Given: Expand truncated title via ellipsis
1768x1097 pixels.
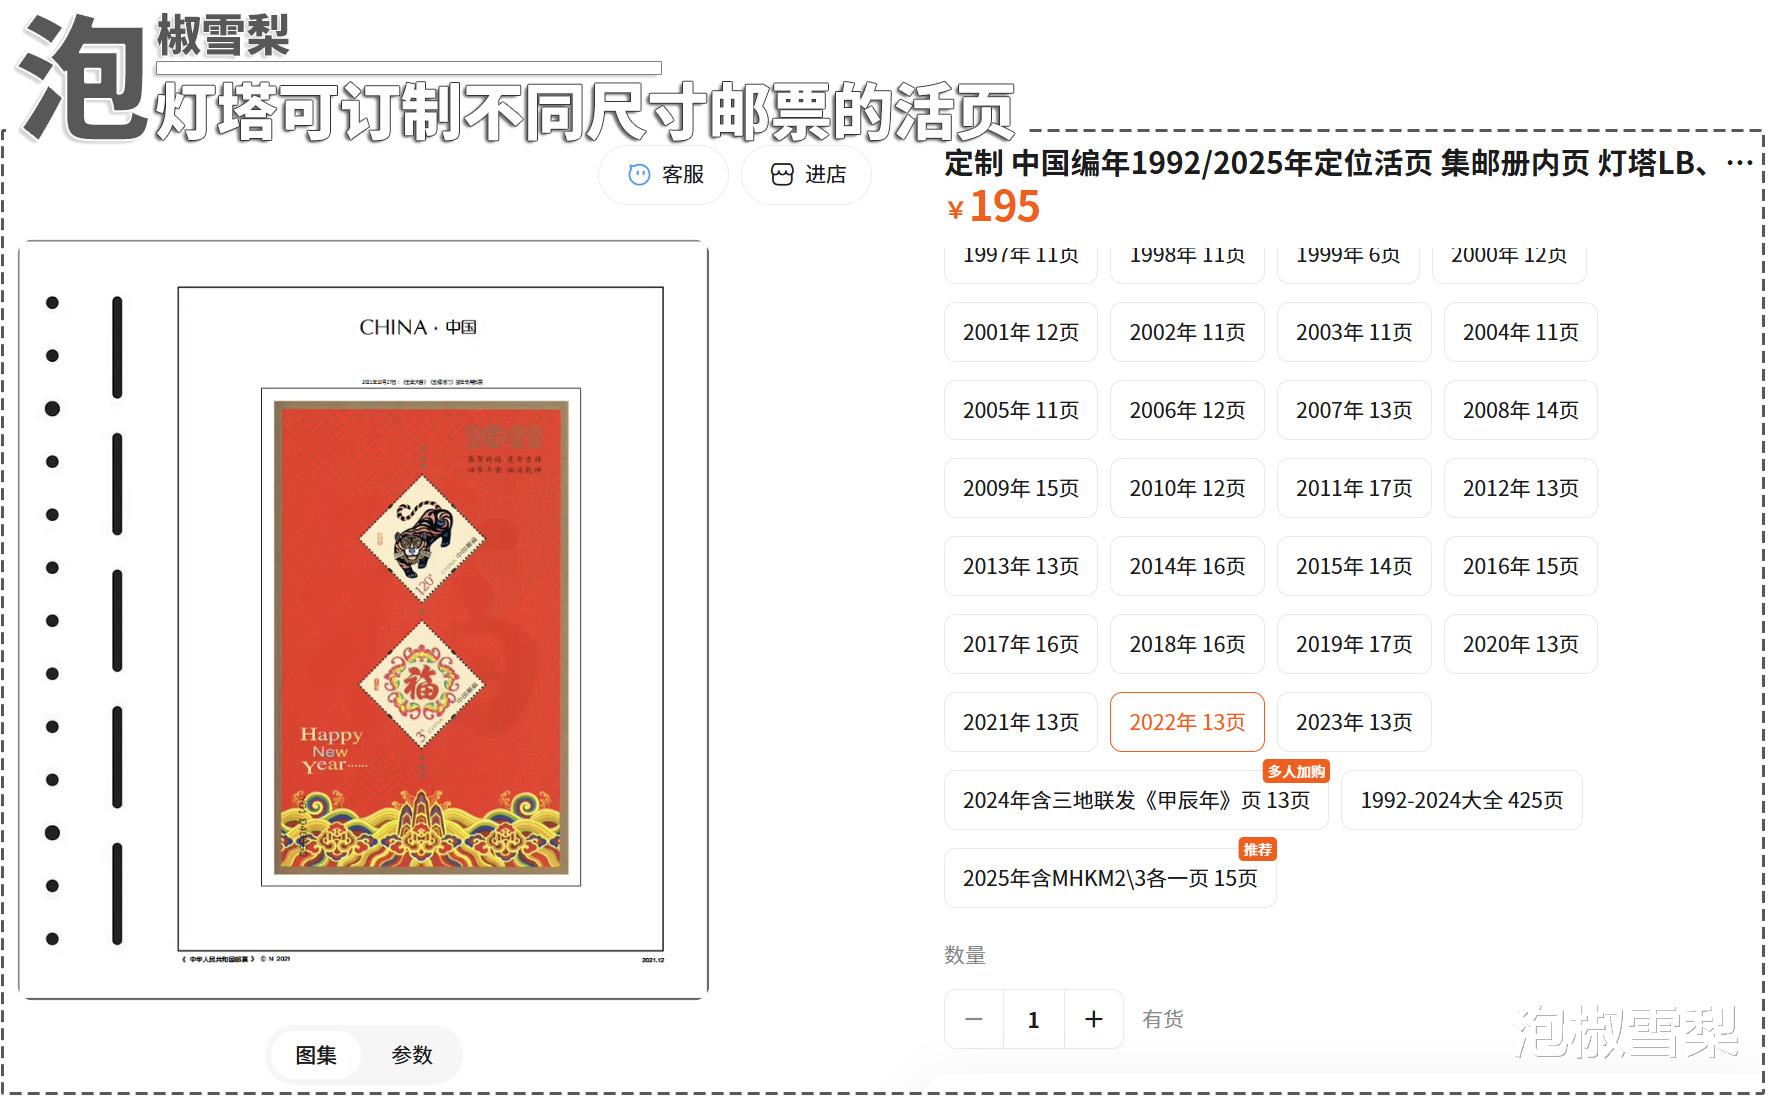Looking at the screenshot, I should [1739, 163].
